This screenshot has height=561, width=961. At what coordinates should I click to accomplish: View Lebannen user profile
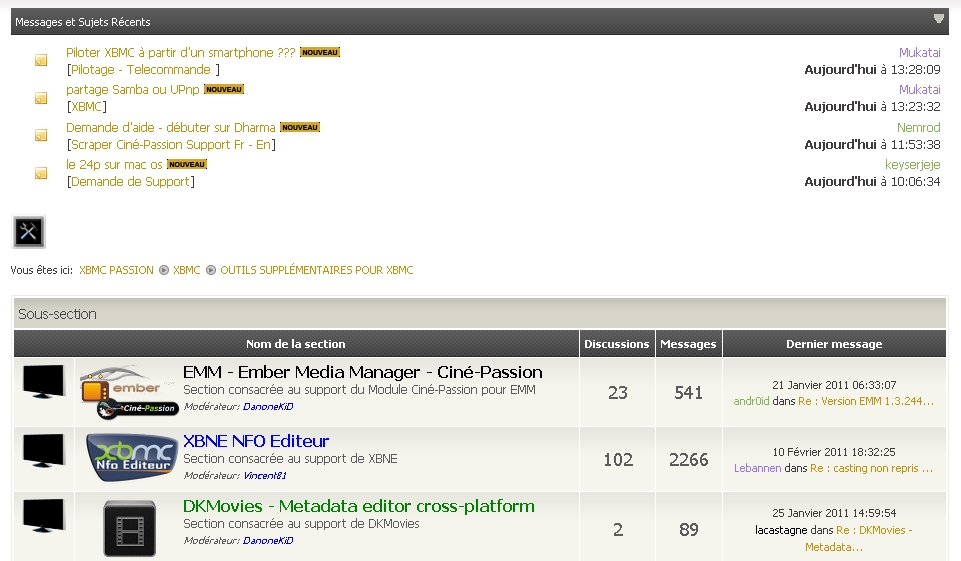[758, 468]
